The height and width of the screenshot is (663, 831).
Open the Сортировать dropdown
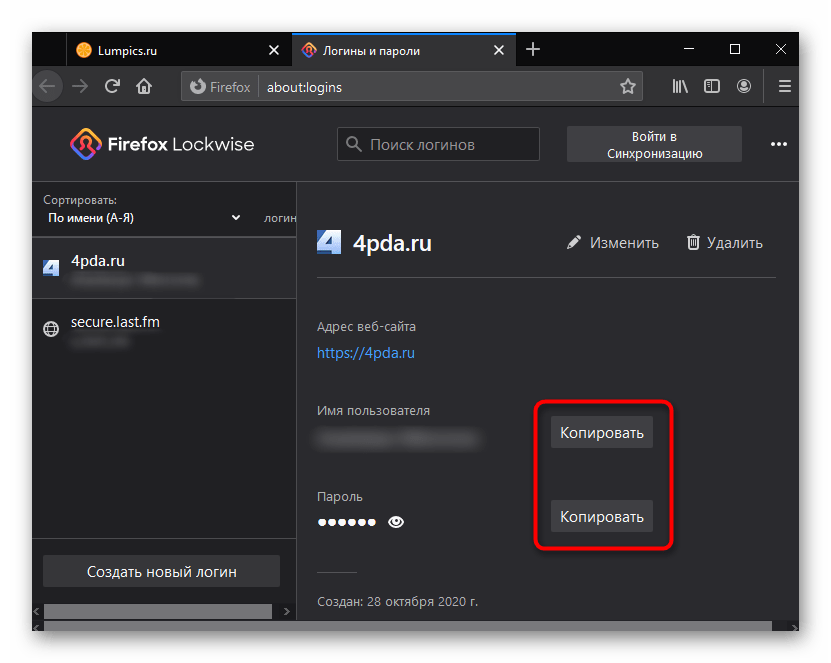pyautogui.click(x=144, y=218)
